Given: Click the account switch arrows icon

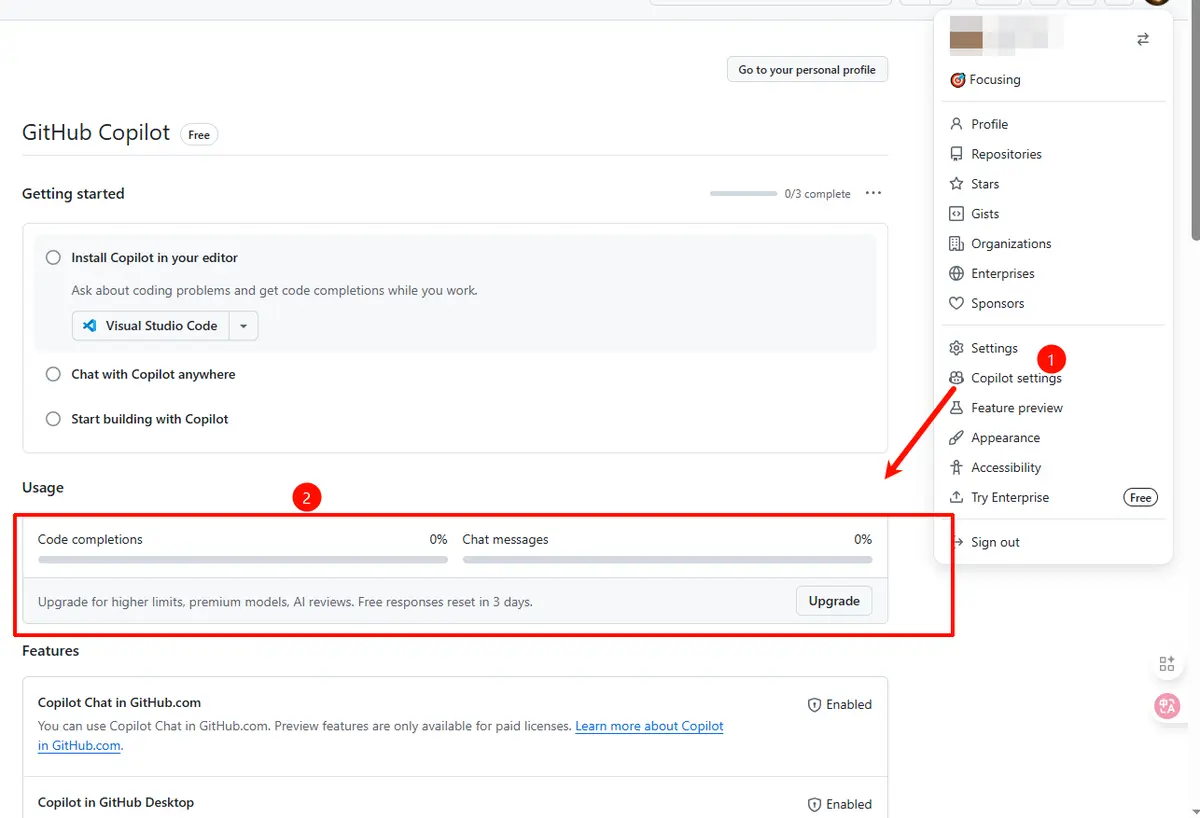Looking at the screenshot, I should (1143, 39).
